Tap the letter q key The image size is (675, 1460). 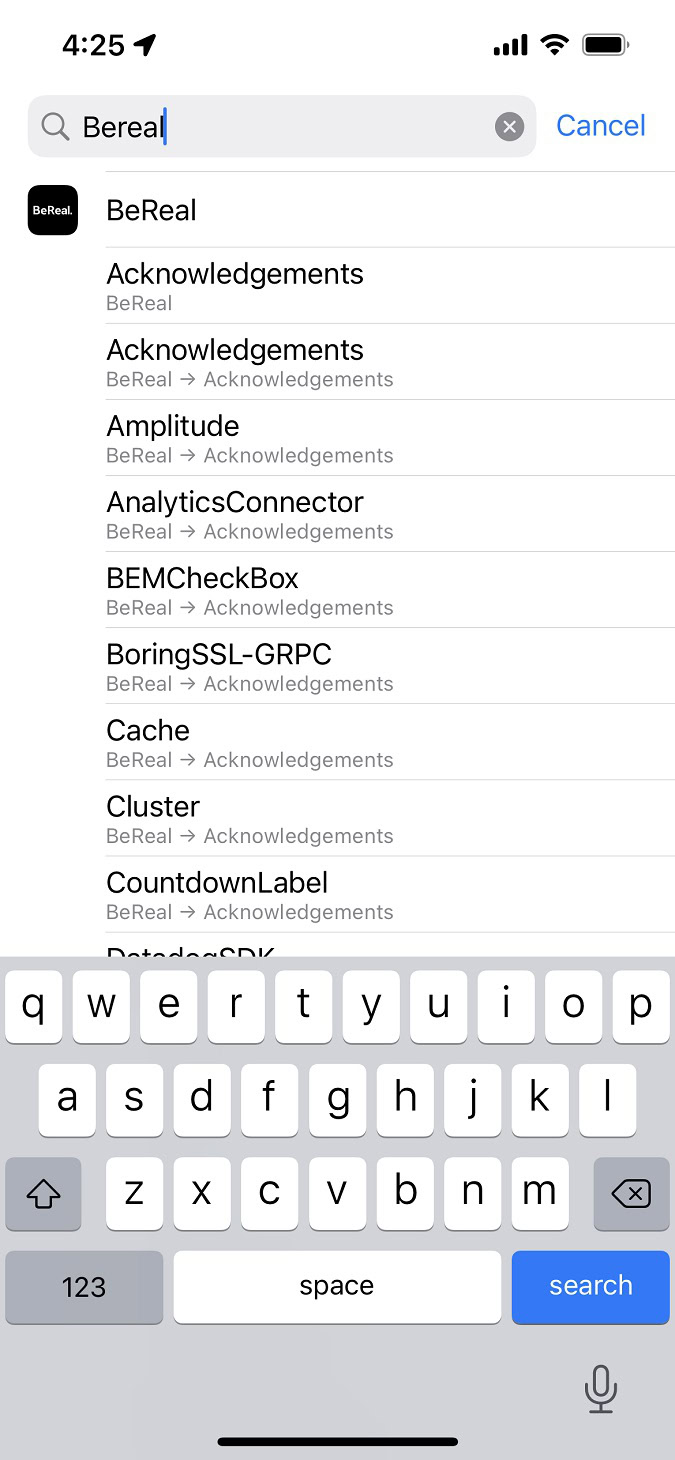(34, 1006)
